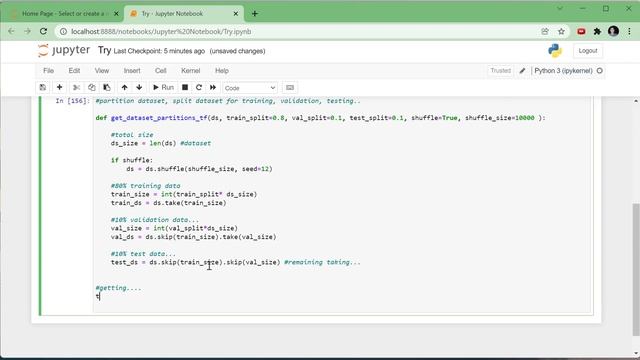The width and height of the screenshot is (640, 360).
Task: Run the selected cell
Action: point(163,88)
